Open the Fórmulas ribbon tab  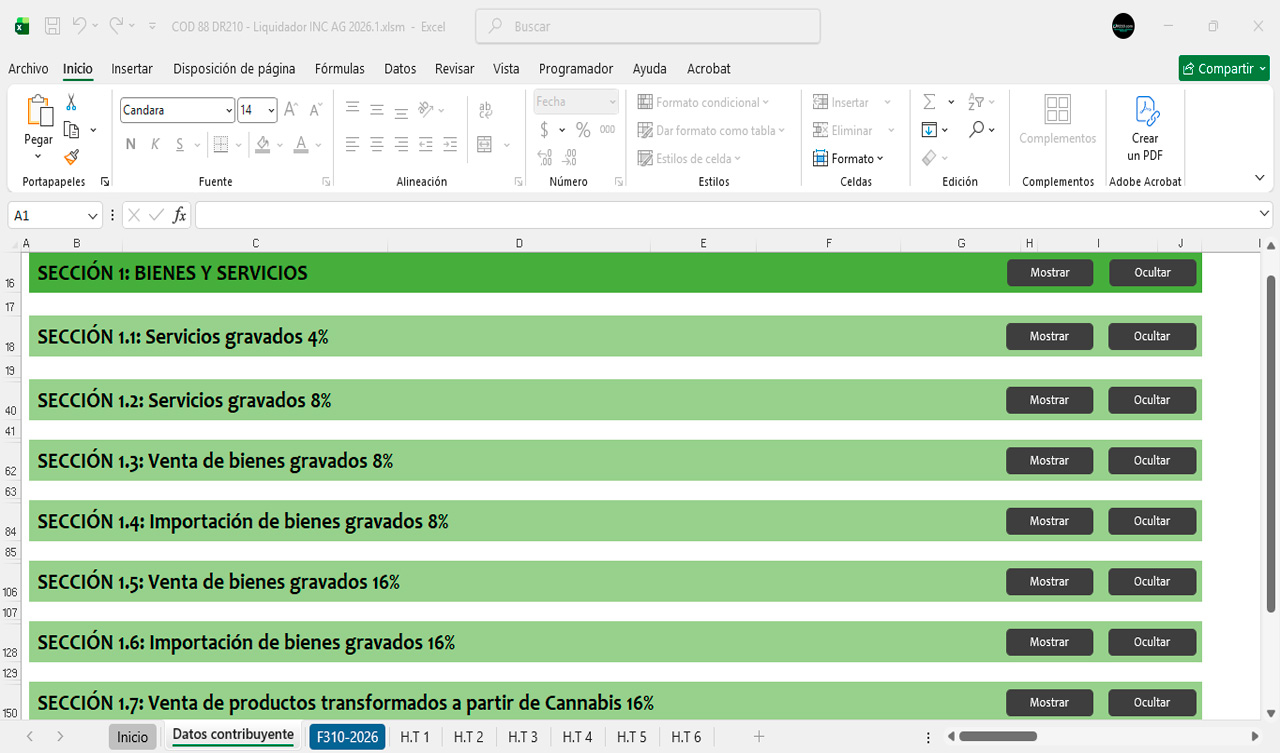click(x=339, y=69)
